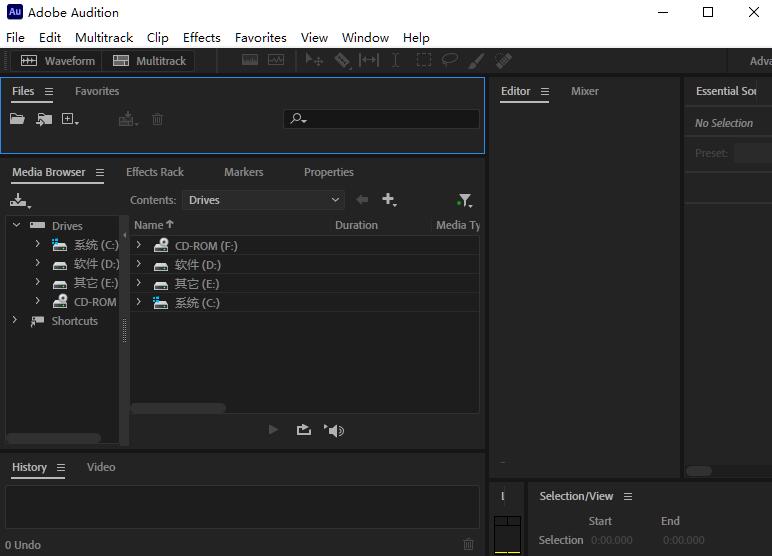Select the Slip tool
Image resolution: width=772 pixels, height=556 pixels.
tap(369, 61)
